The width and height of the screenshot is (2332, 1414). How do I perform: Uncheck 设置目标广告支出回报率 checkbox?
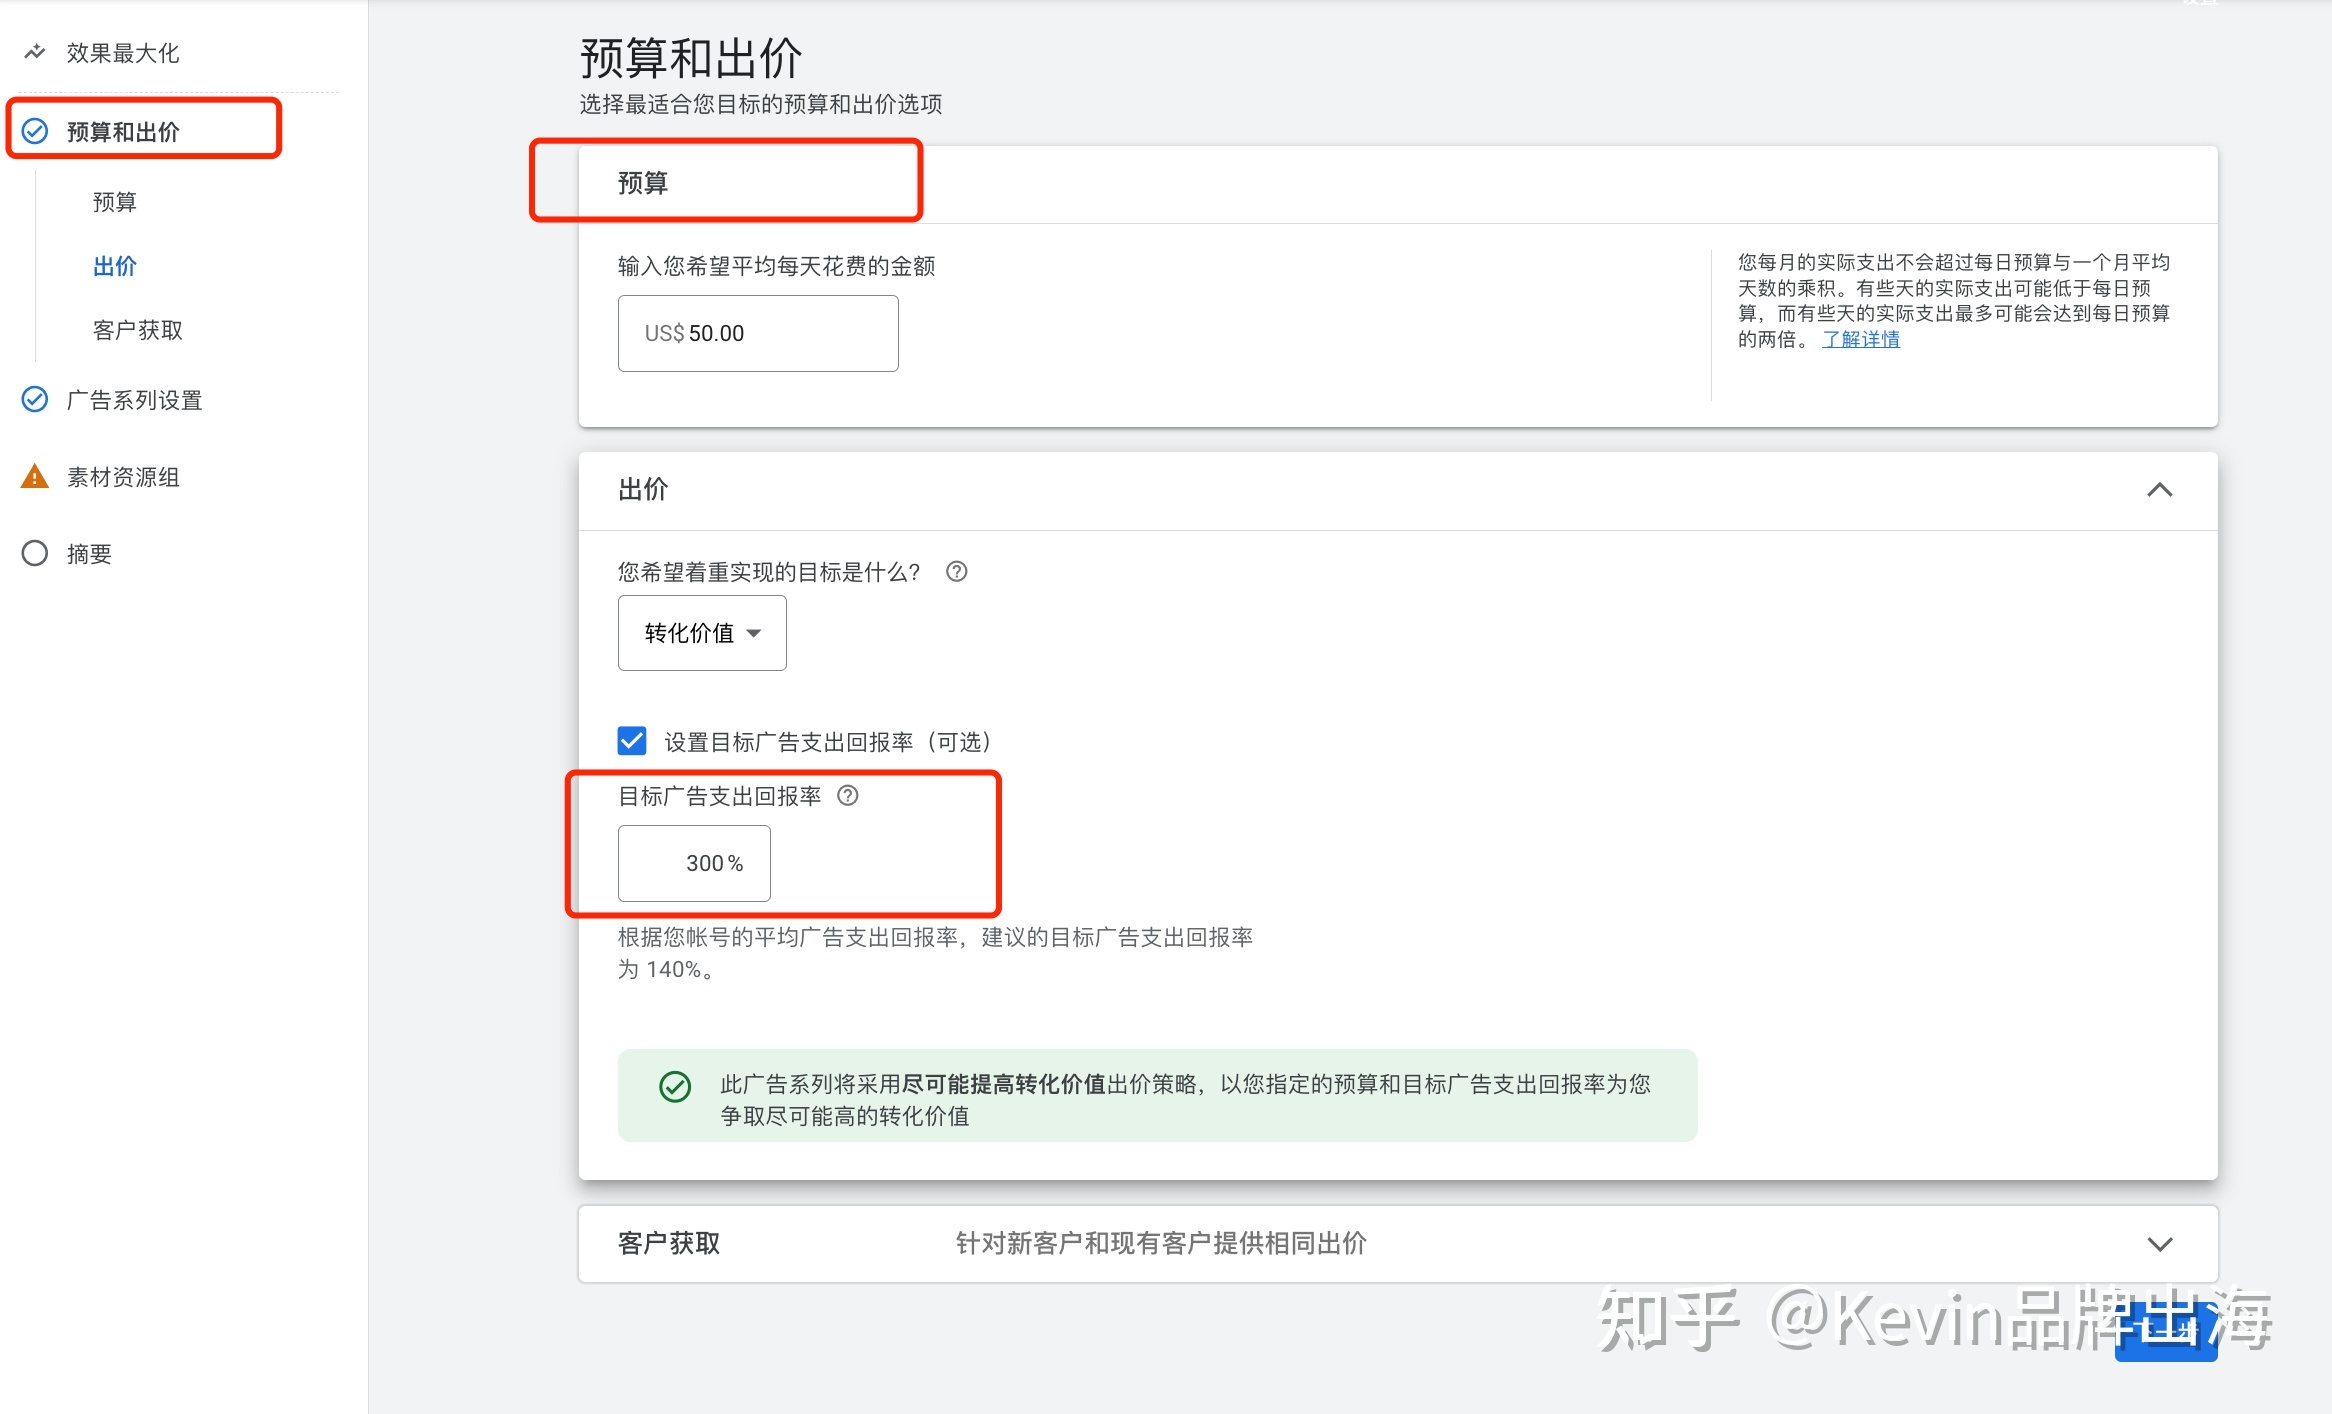coord(632,741)
